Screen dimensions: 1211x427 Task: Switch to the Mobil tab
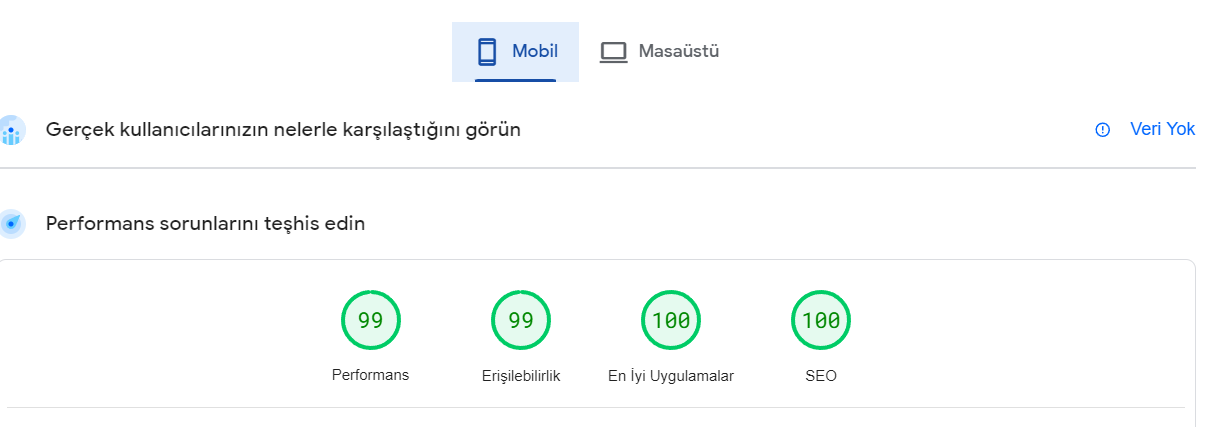coord(515,52)
